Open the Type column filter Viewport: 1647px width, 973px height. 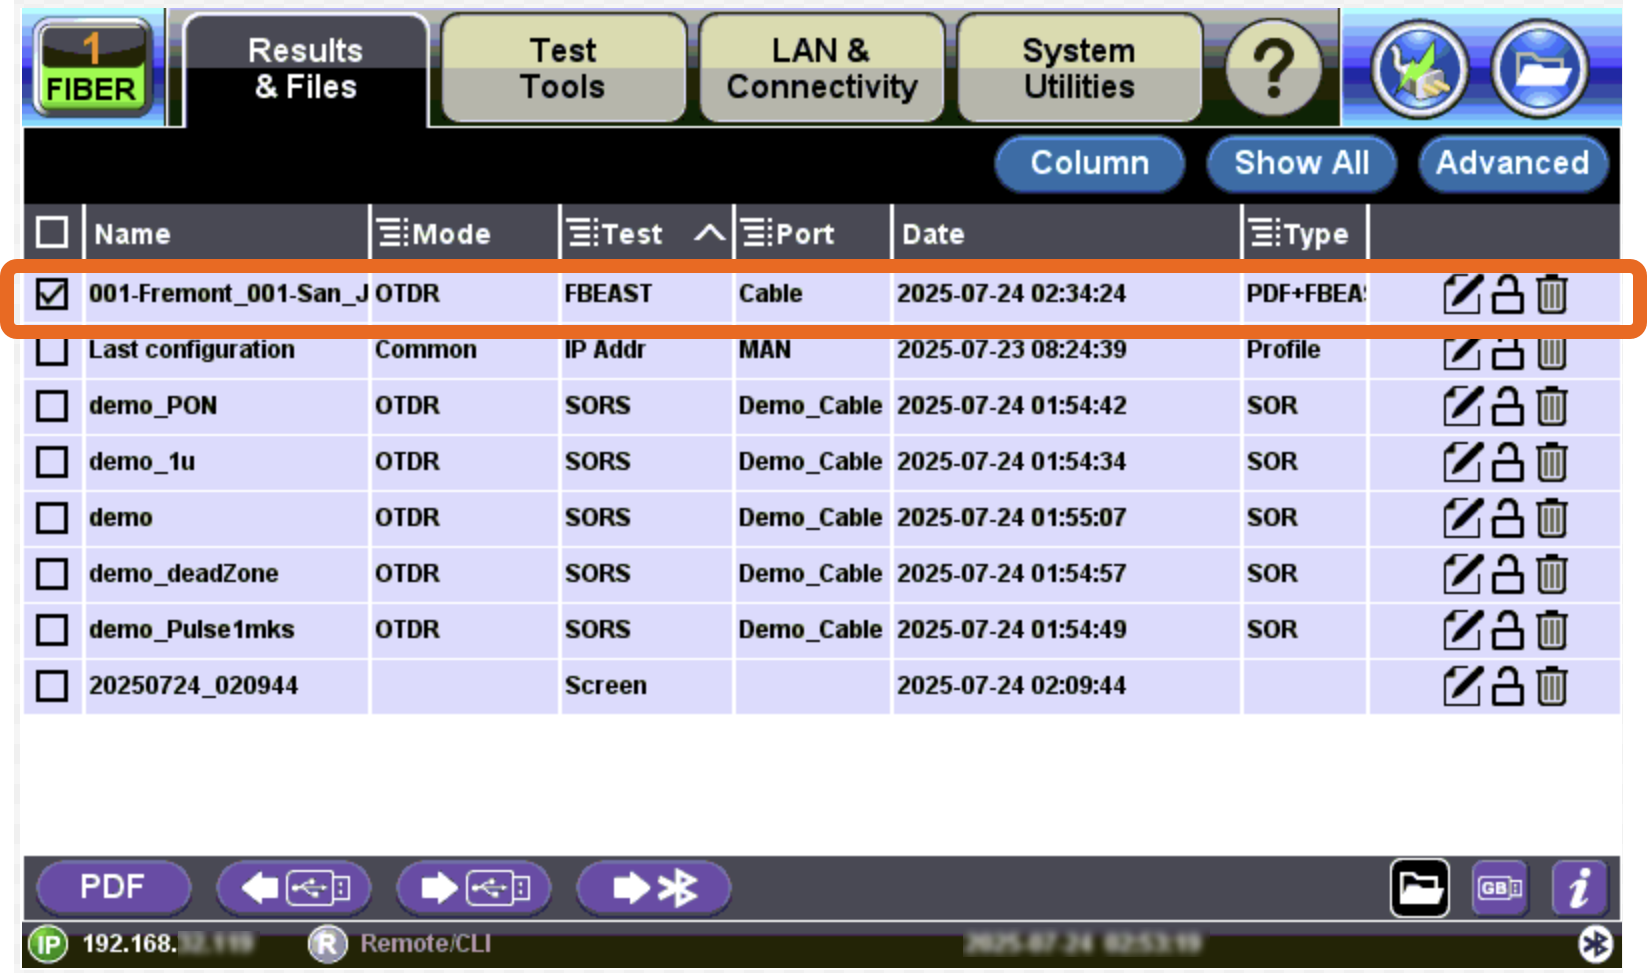[1264, 234]
